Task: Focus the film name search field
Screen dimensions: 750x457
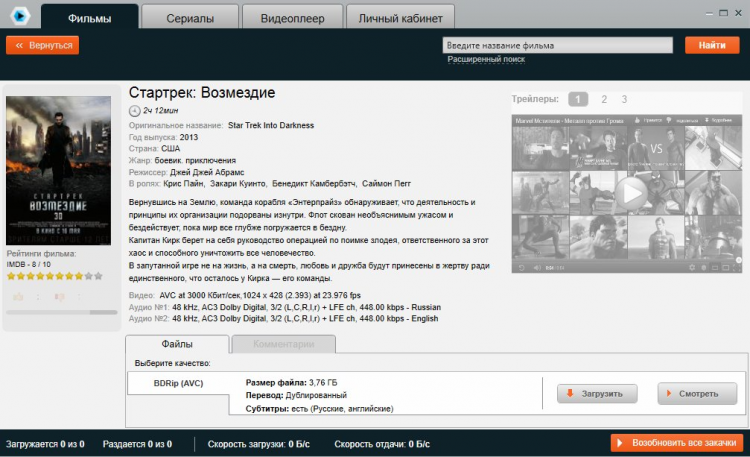Action: [x=558, y=45]
